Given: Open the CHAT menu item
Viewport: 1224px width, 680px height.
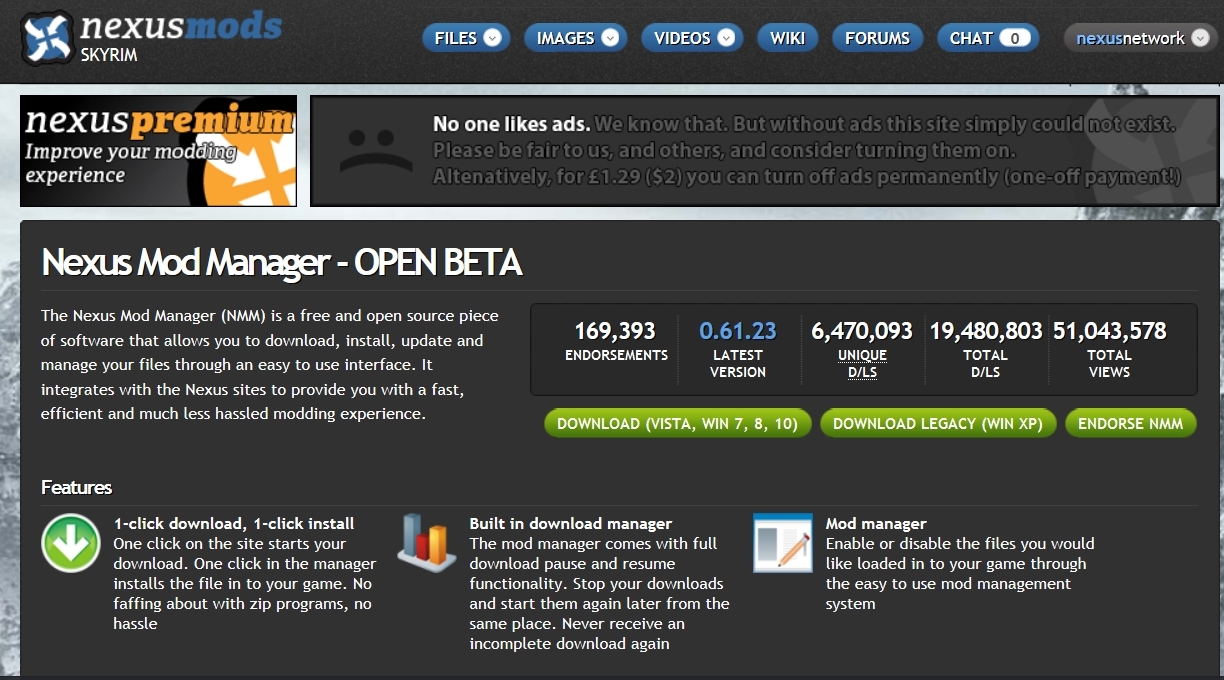Looking at the screenshot, I should [x=987, y=38].
